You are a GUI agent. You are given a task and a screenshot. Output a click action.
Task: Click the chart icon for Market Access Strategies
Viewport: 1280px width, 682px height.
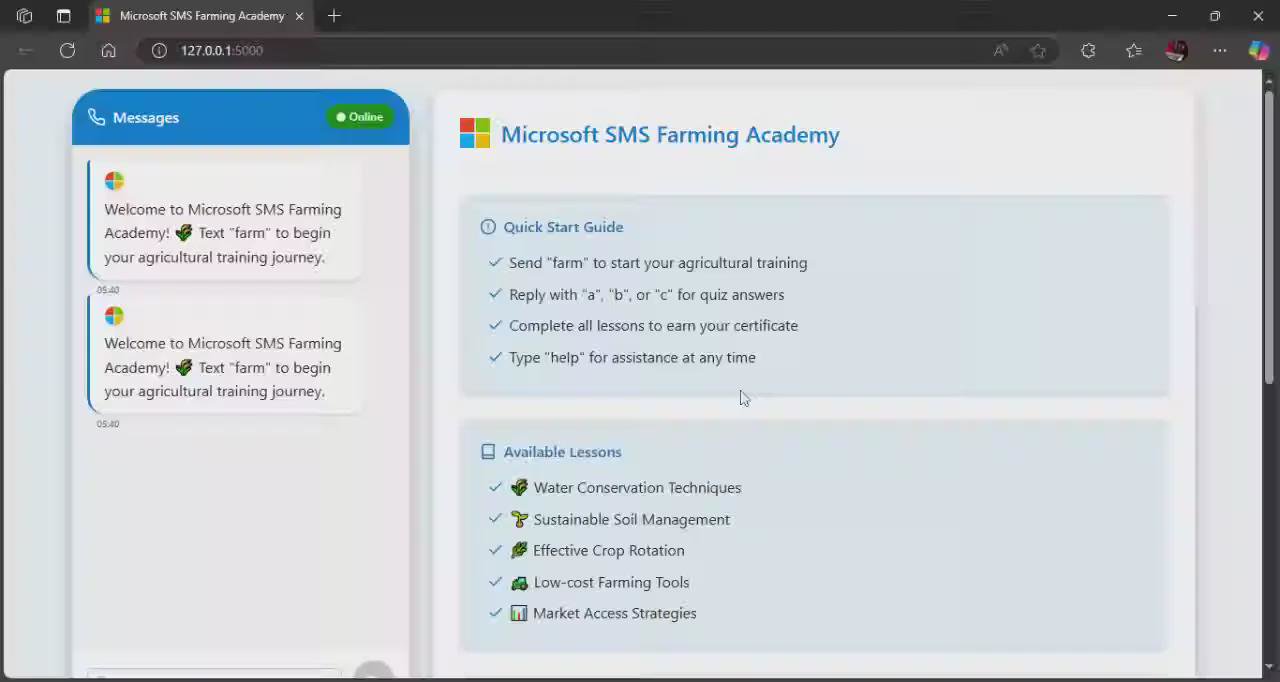(x=519, y=613)
